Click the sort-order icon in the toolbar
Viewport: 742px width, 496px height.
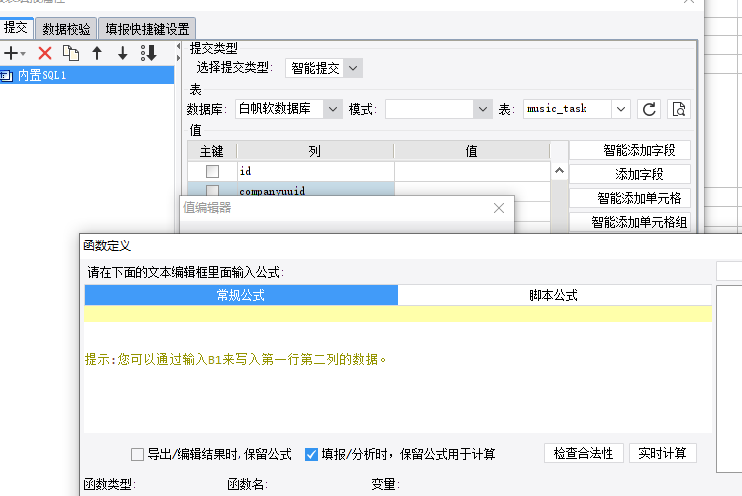pyautogui.click(x=149, y=53)
